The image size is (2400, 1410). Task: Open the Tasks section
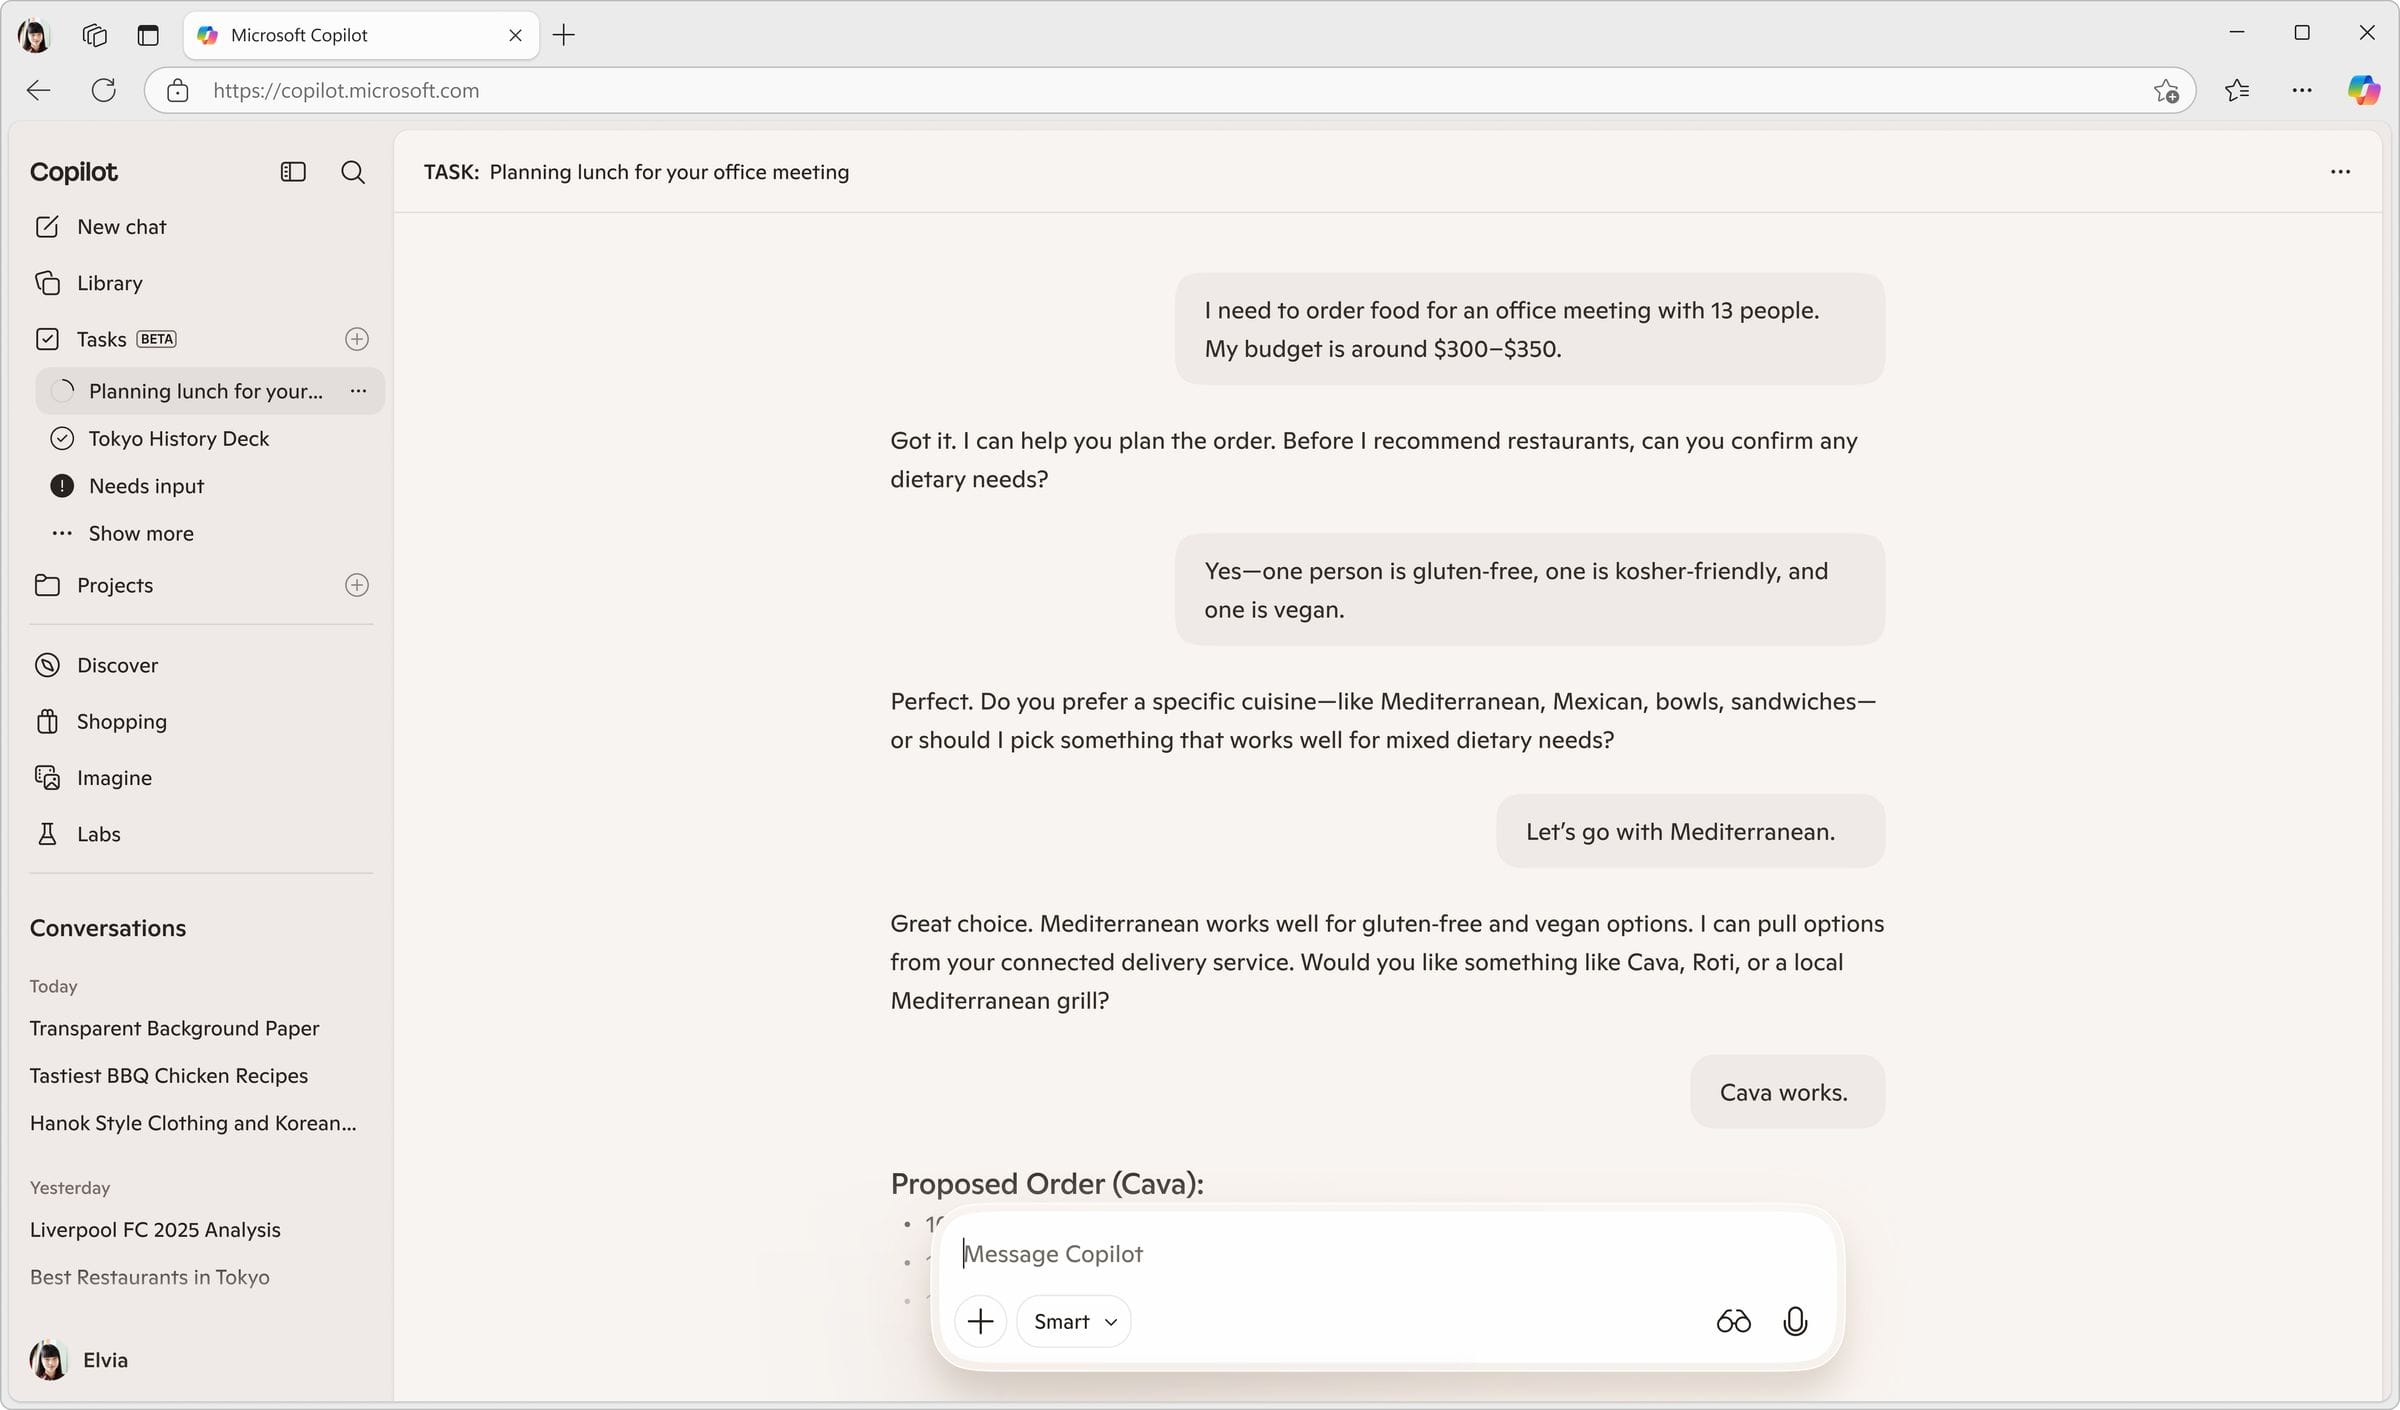pos(102,339)
